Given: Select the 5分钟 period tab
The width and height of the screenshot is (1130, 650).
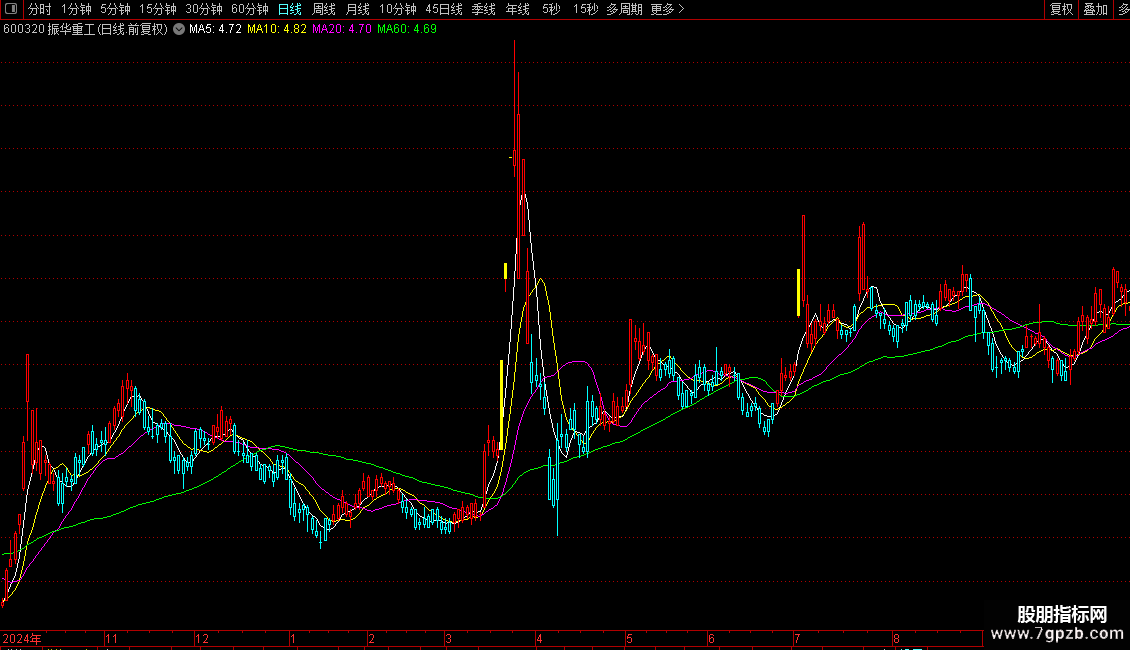Looking at the screenshot, I should click(x=115, y=9).
